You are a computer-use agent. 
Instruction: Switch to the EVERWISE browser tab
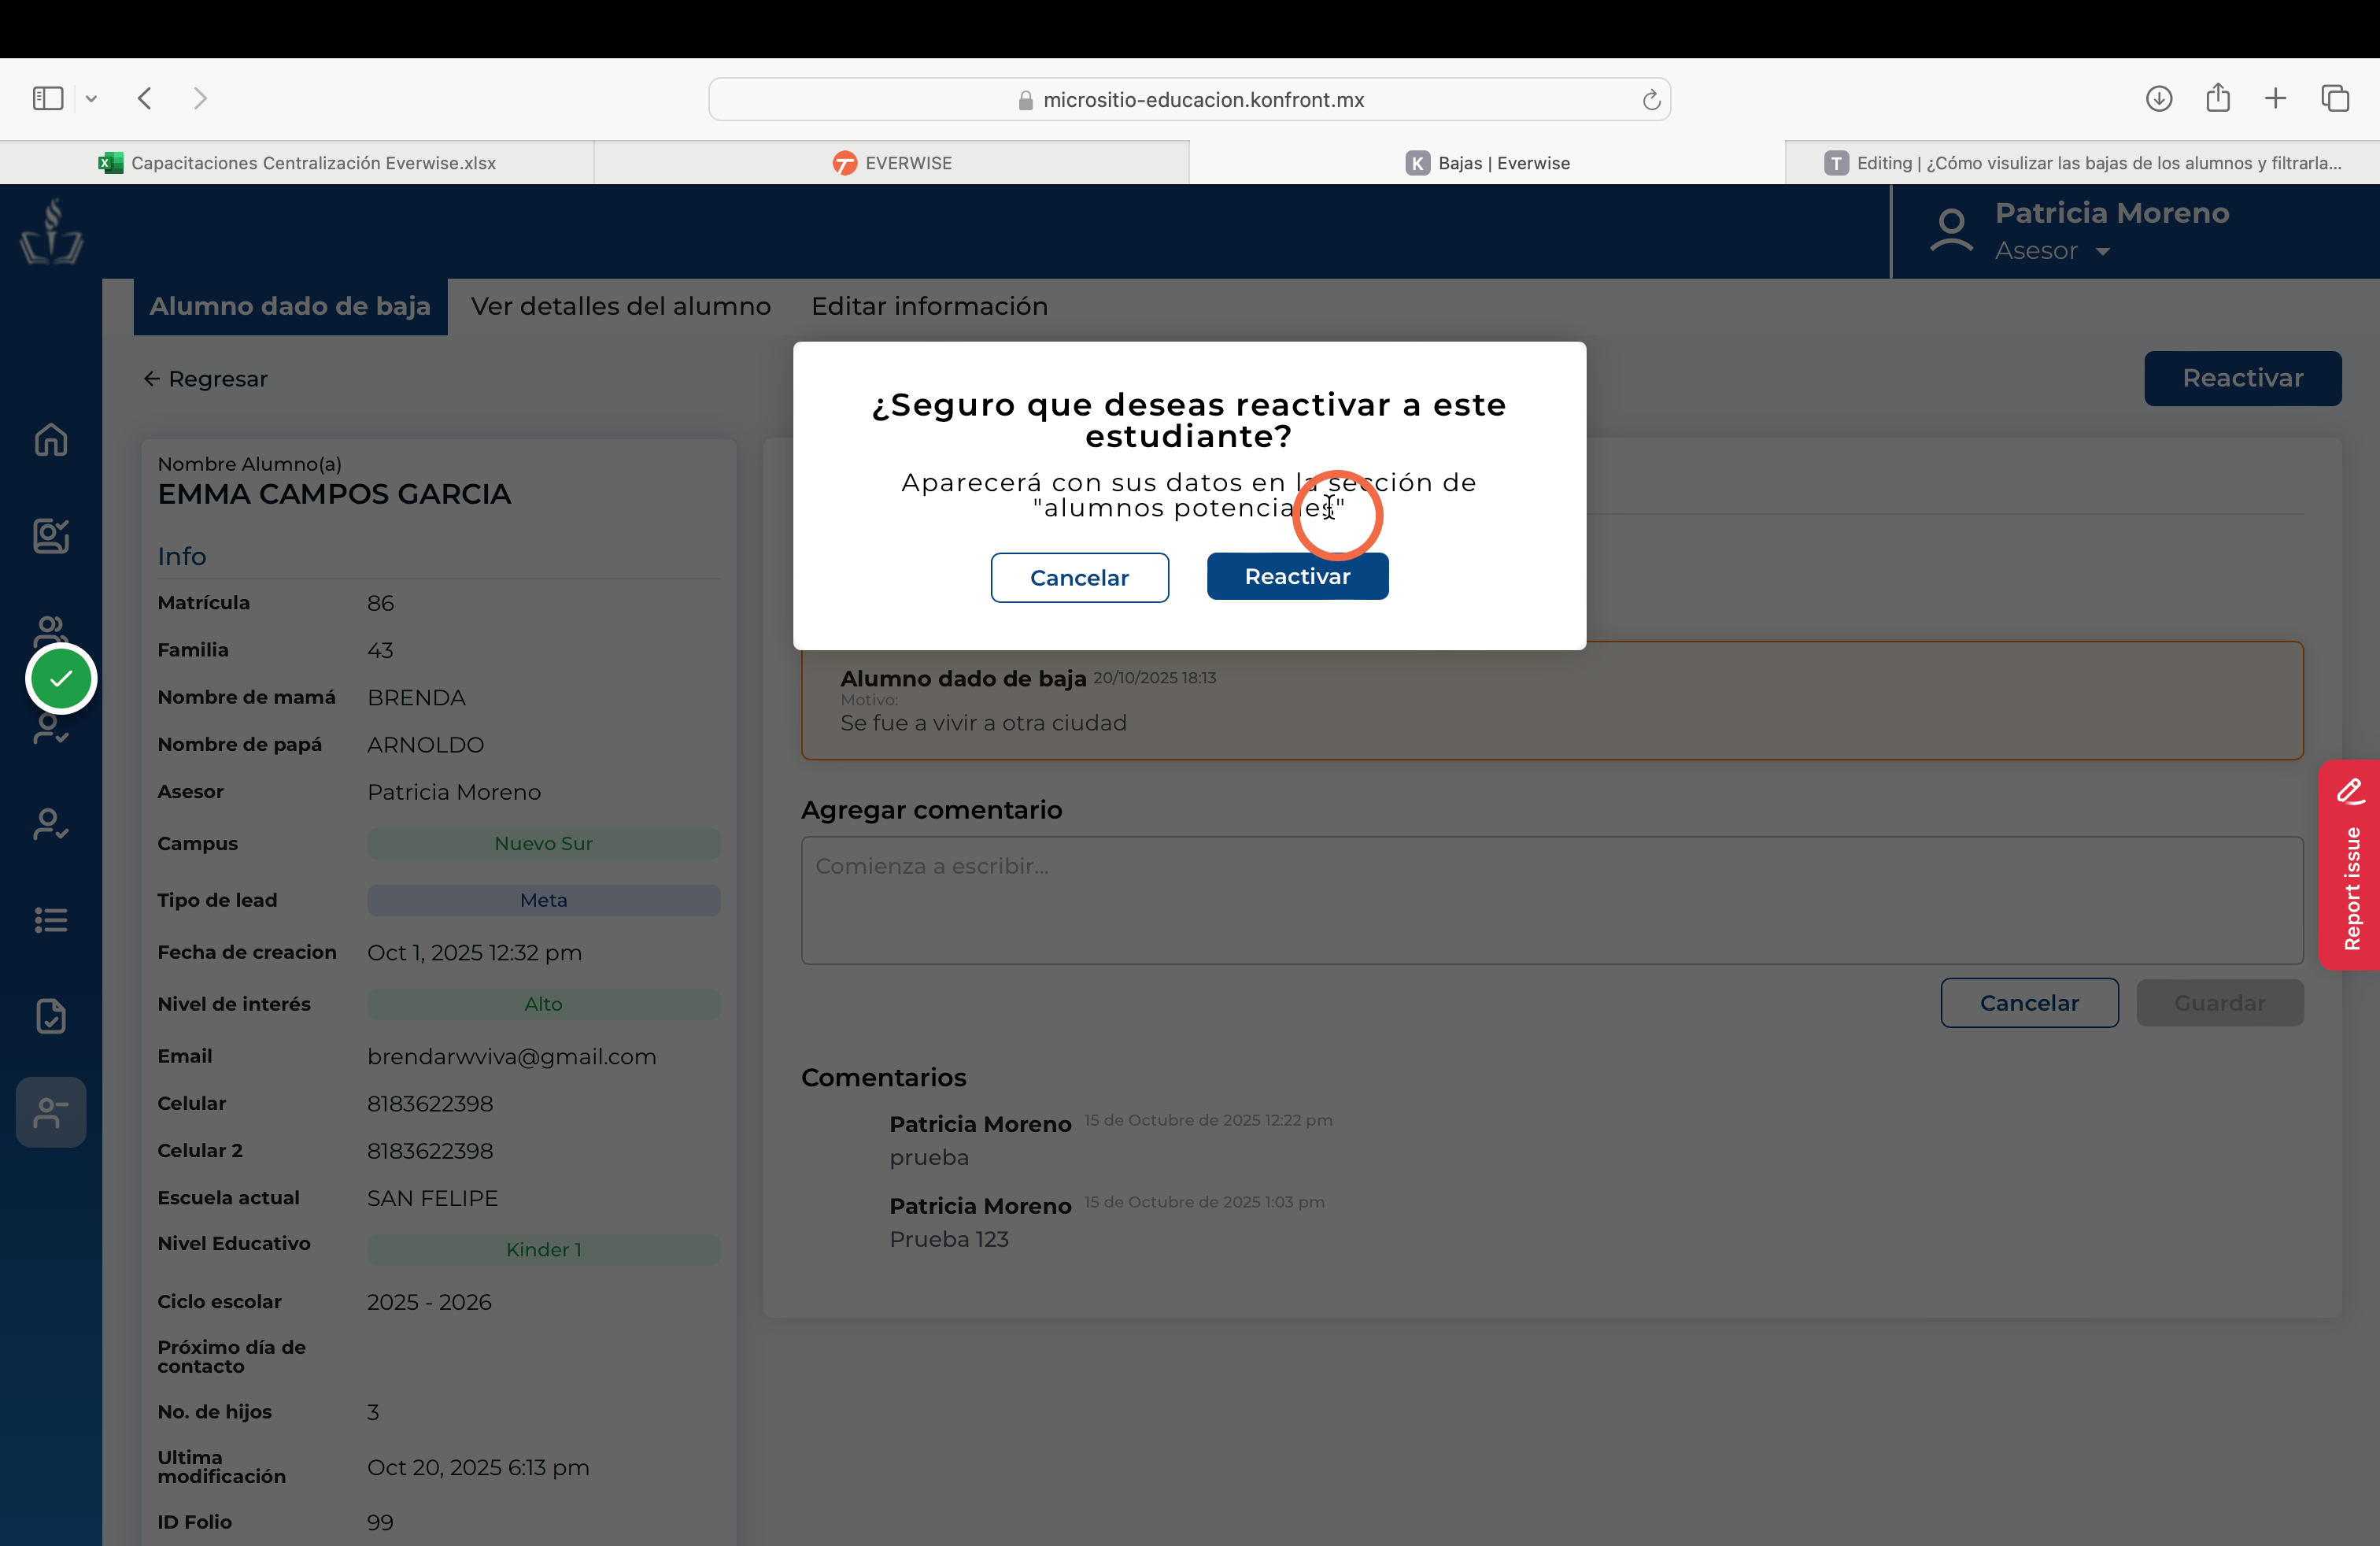(892, 163)
